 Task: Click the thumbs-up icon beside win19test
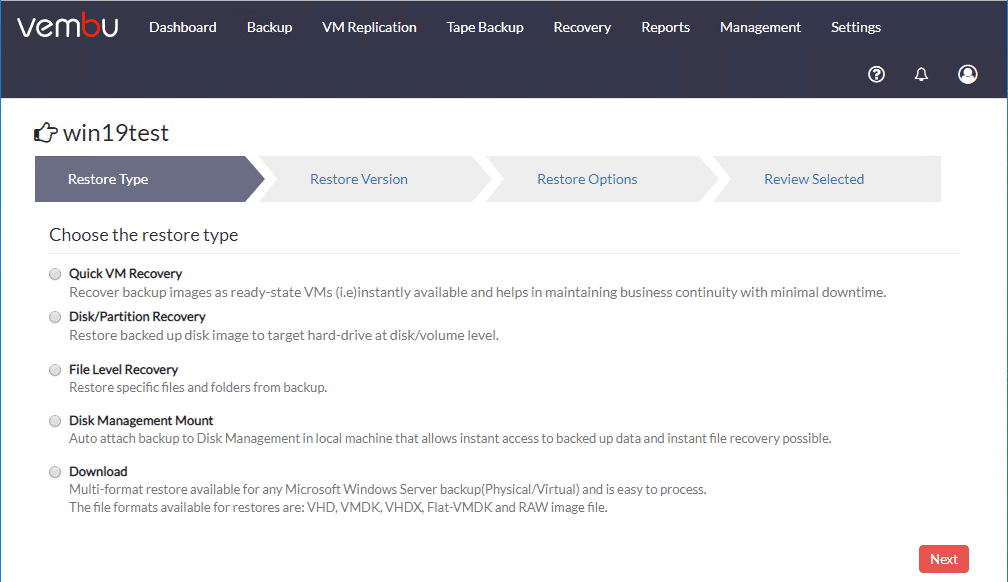(45, 131)
